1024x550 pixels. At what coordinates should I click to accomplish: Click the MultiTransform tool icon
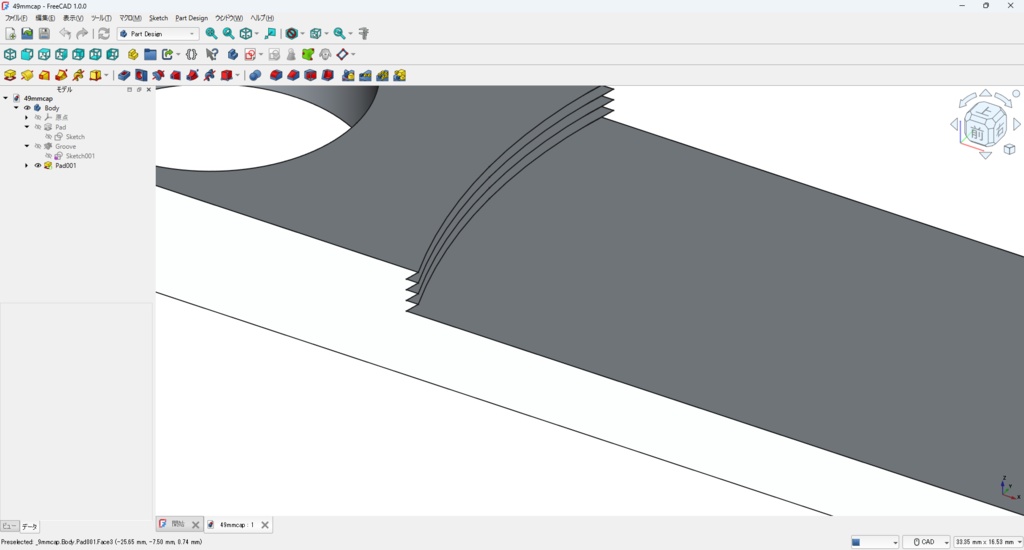(399, 75)
